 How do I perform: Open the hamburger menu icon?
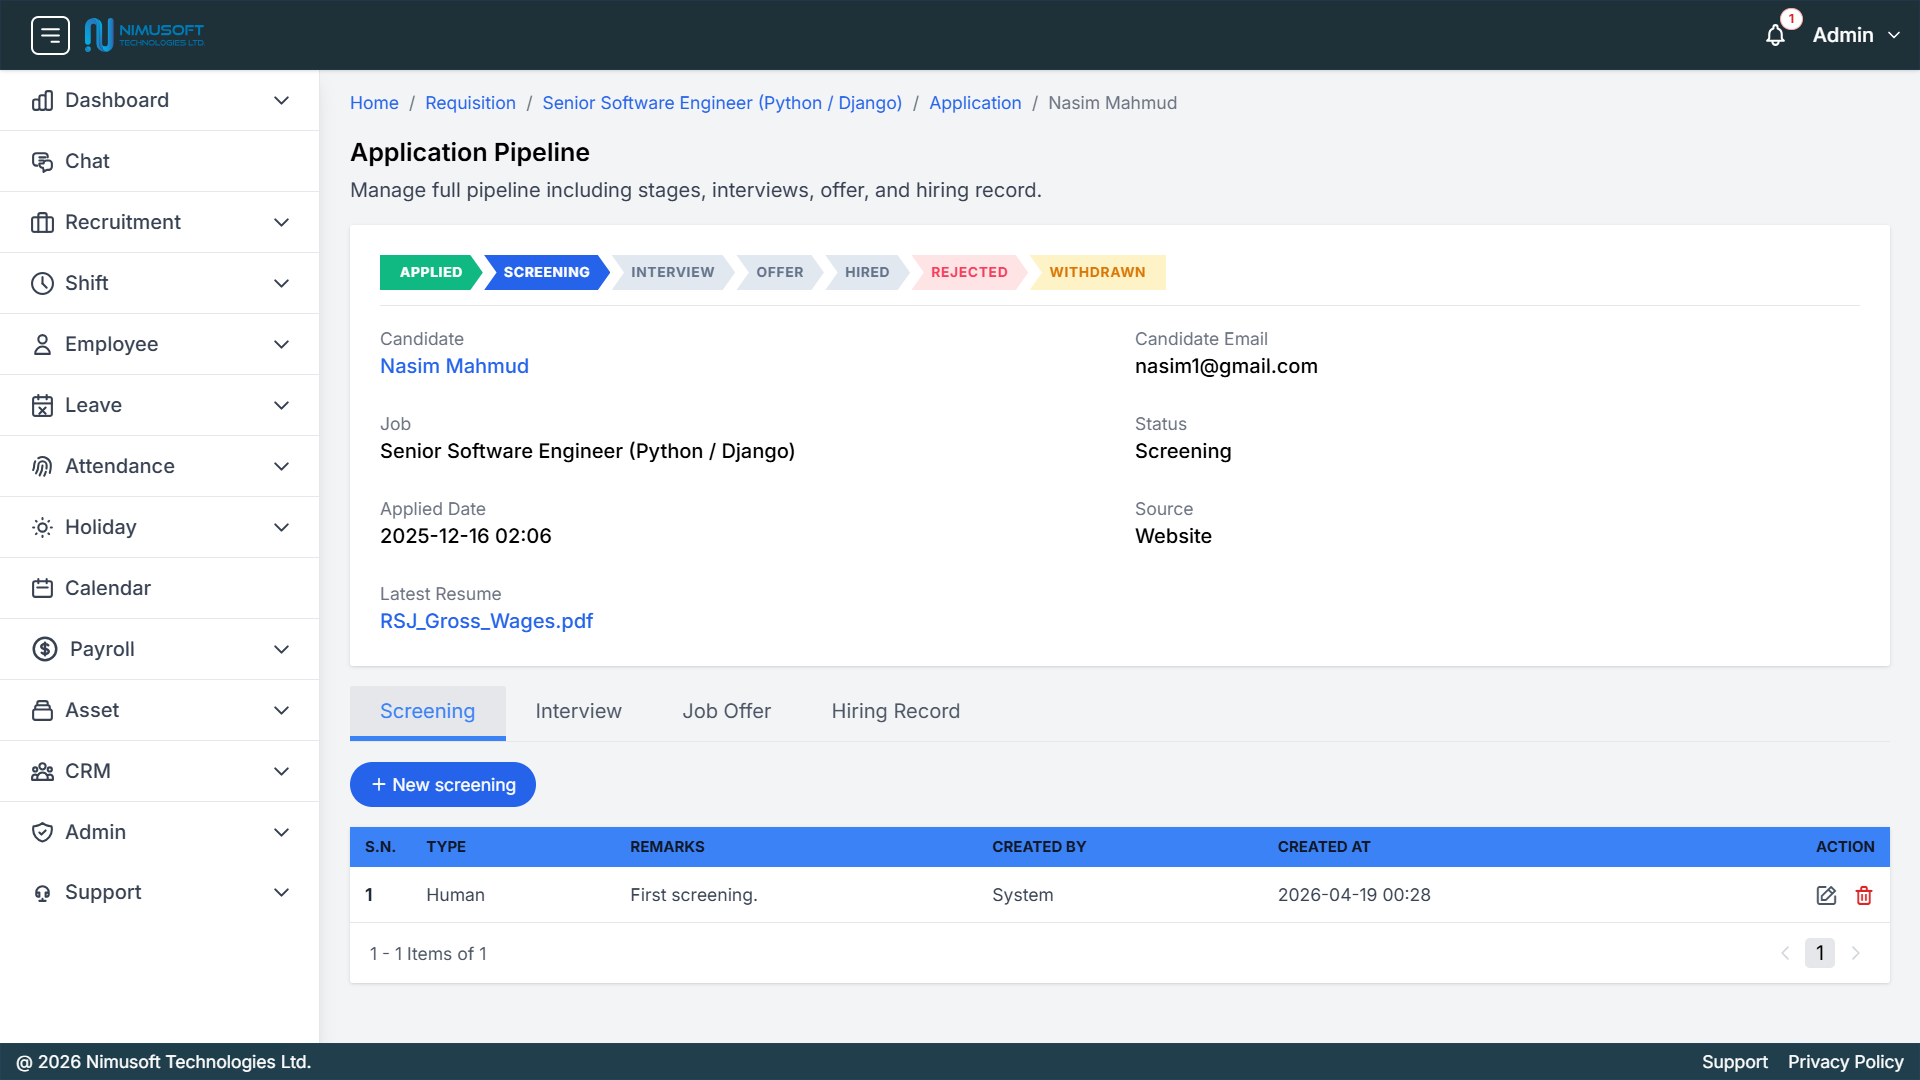pyautogui.click(x=50, y=35)
